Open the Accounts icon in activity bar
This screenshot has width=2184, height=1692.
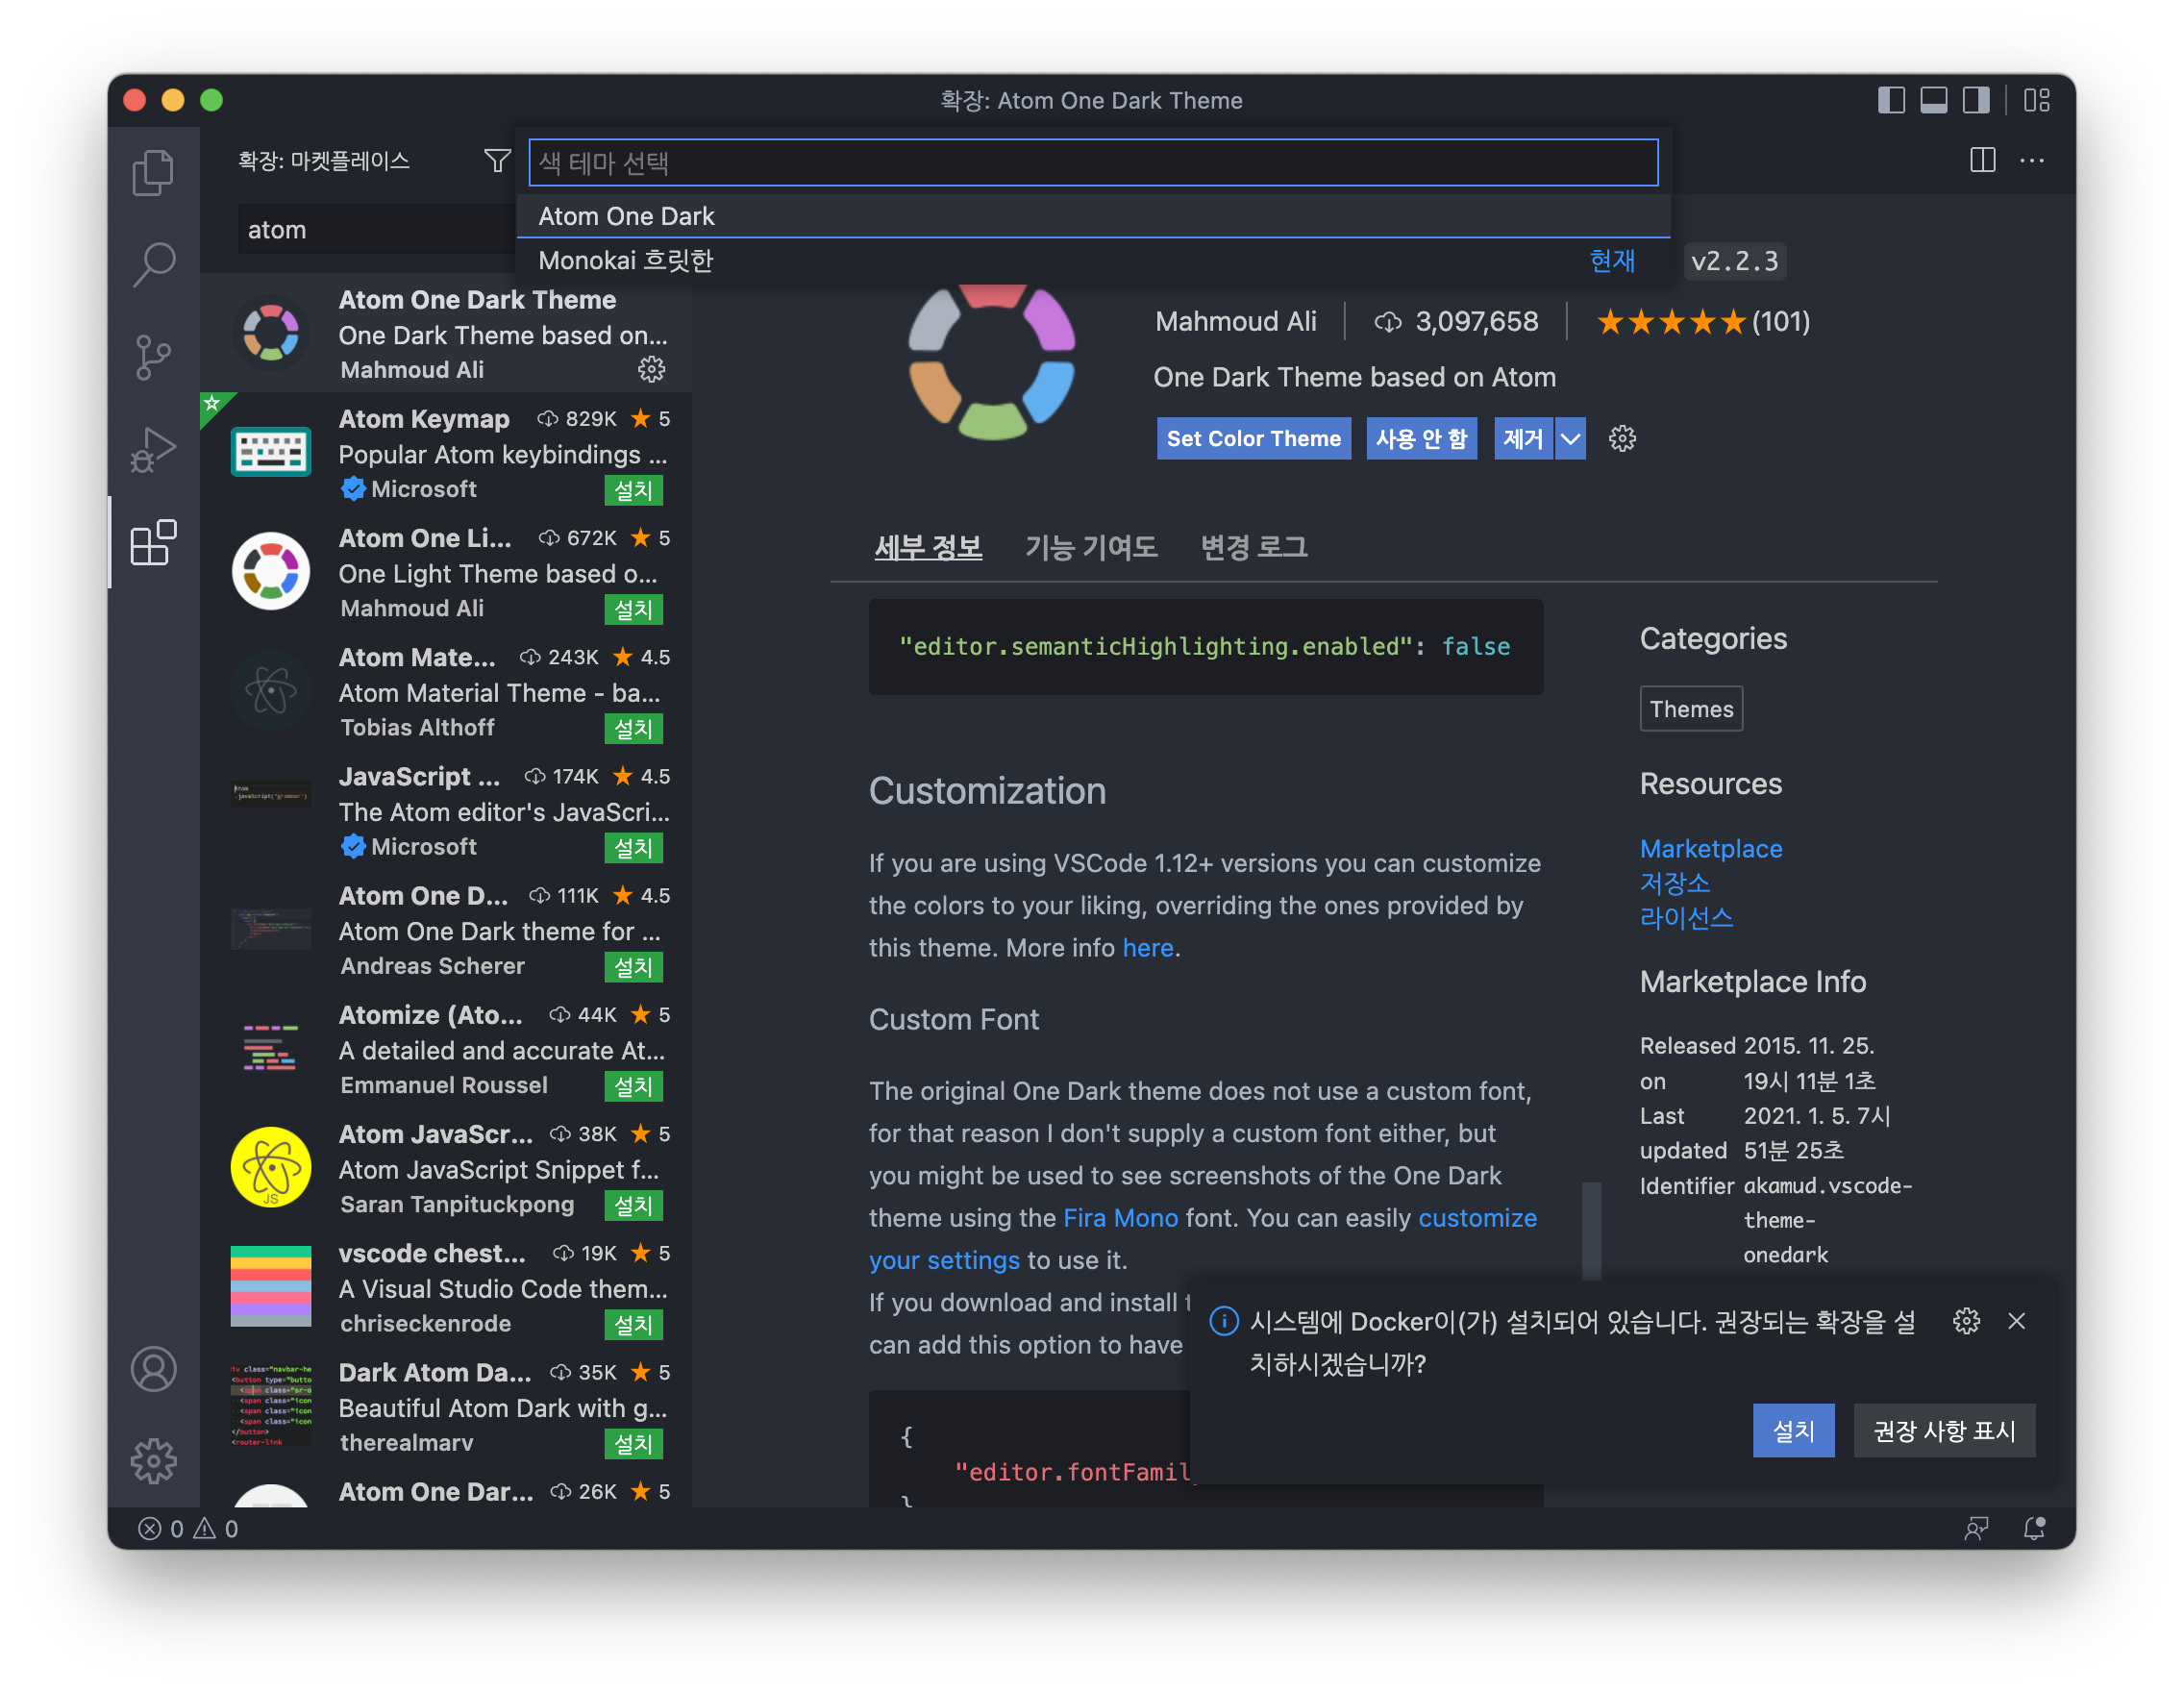pos(153,1369)
